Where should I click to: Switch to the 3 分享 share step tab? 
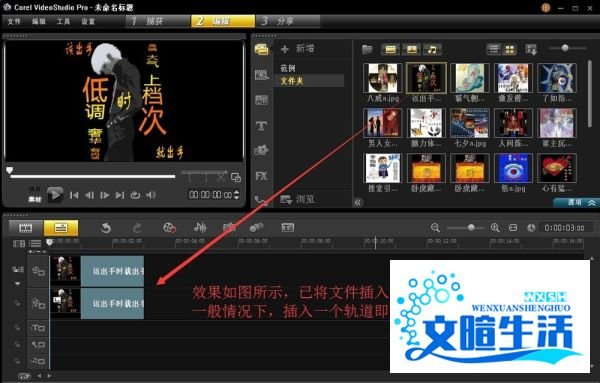[288, 21]
